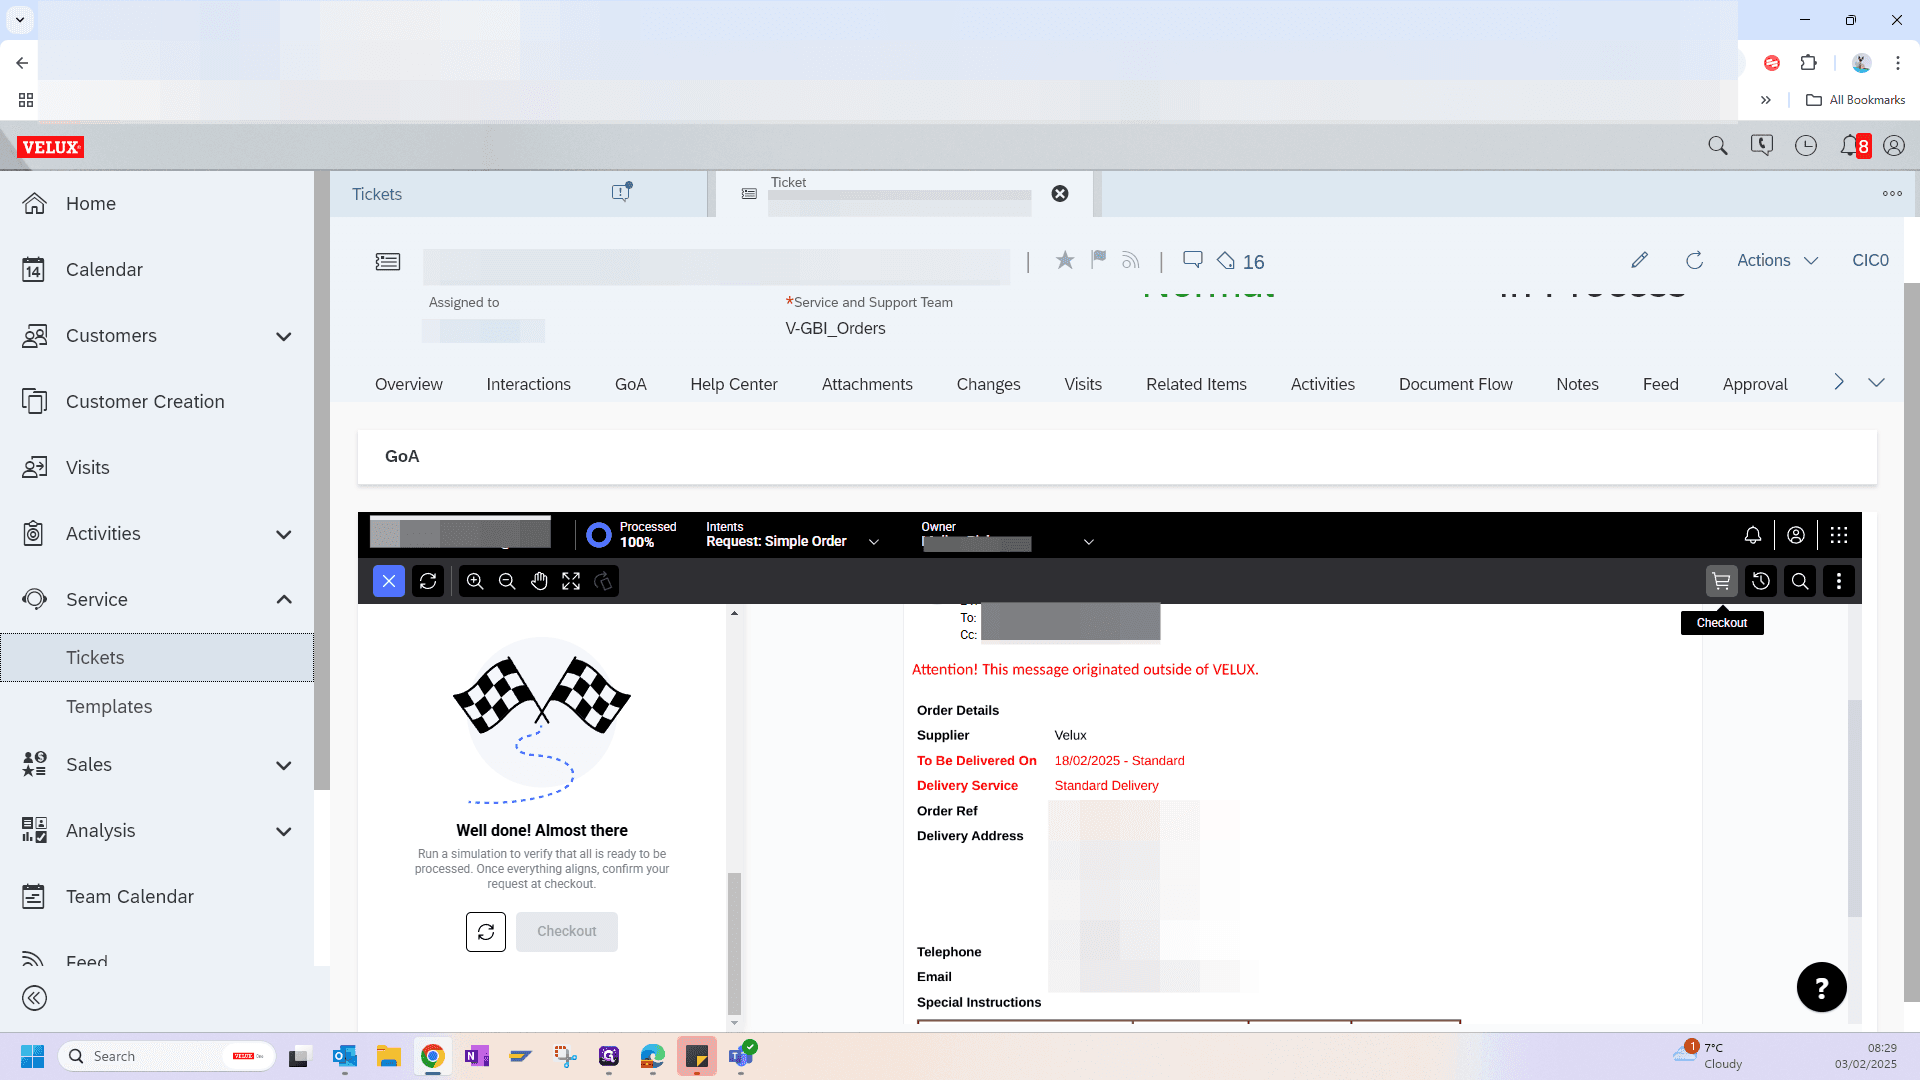This screenshot has height=1080, width=1920.
Task: Click the left panel vertical scrollbar
Action: pos(734,942)
